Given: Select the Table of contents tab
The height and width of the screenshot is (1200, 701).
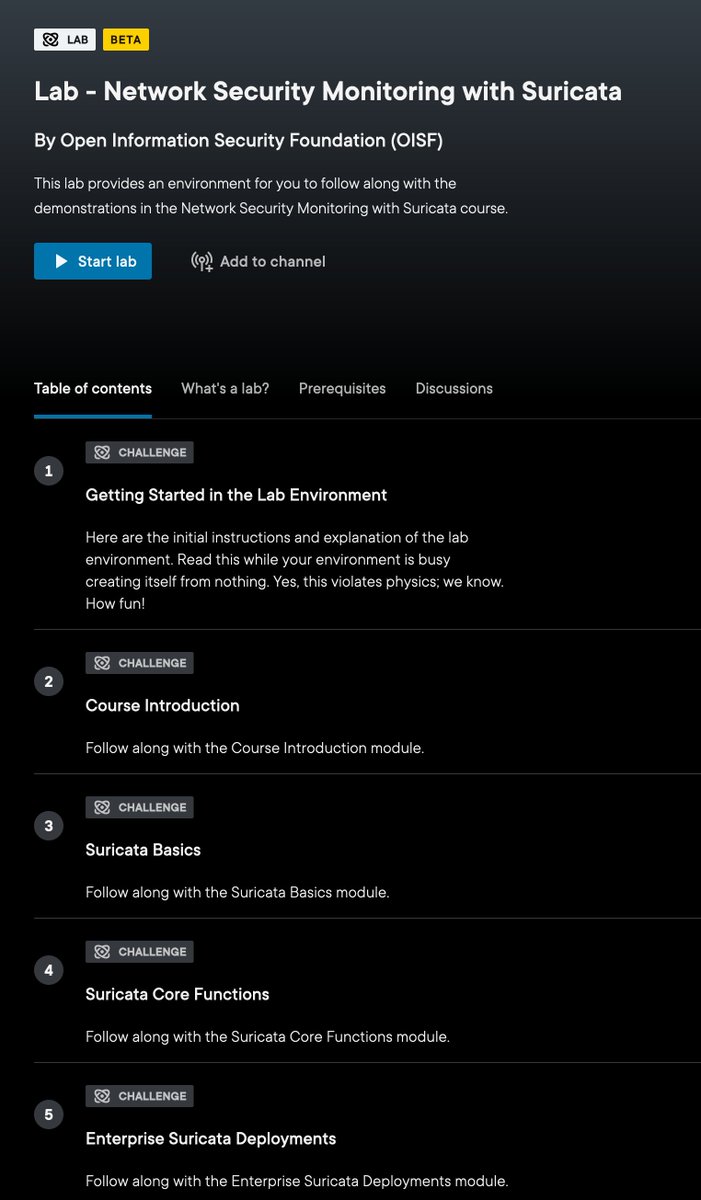Looking at the screenshot, I should click(x=93, y=388).
